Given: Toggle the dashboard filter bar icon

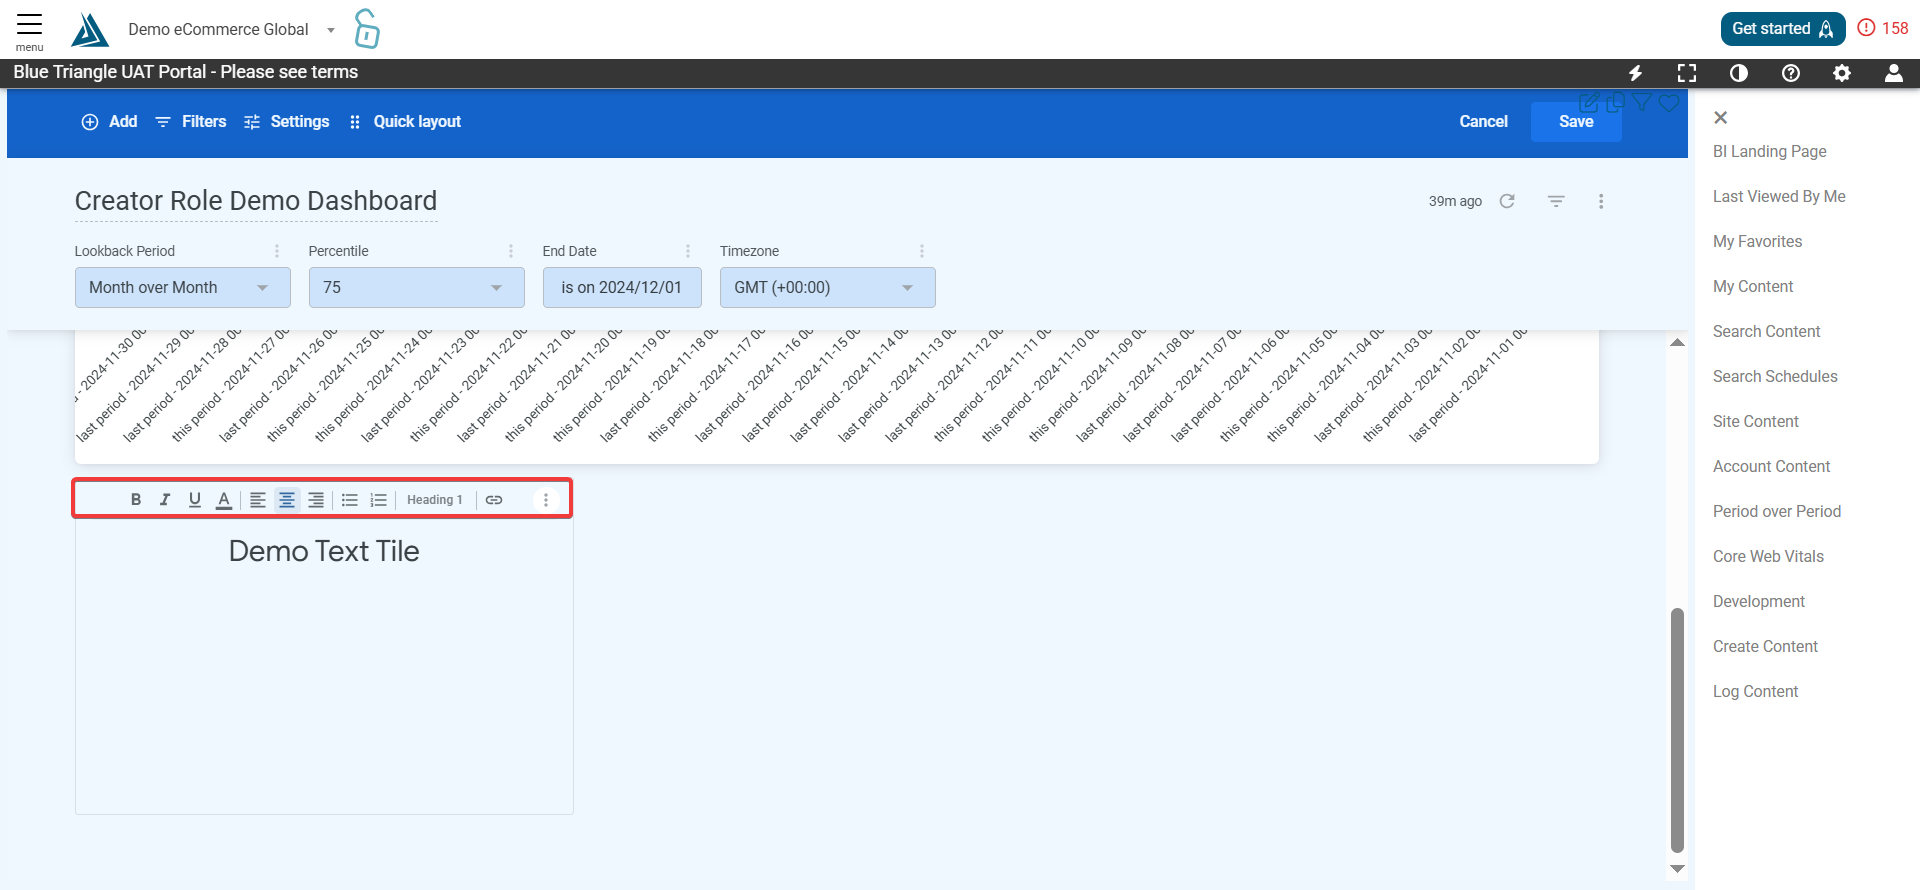Looking at the screenshot, I should pos(1556,201).
